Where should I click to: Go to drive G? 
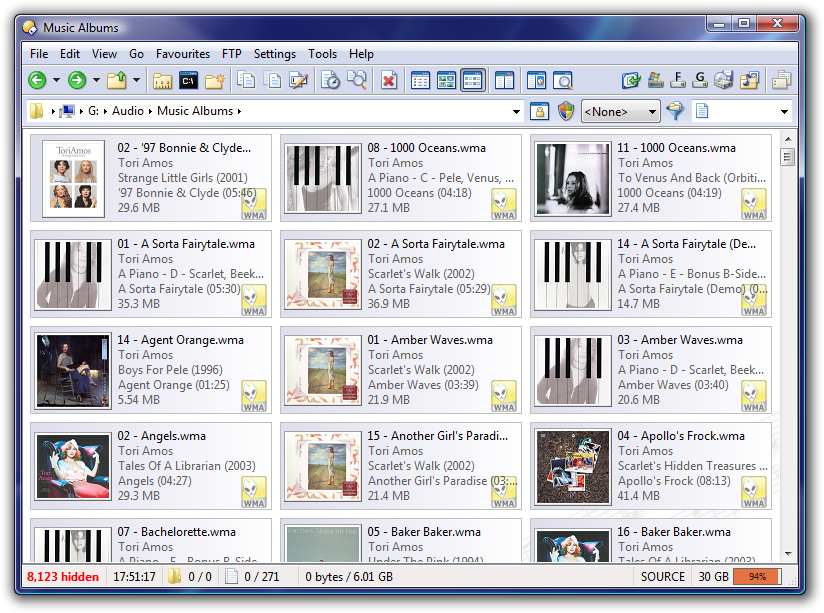point(700,80)
